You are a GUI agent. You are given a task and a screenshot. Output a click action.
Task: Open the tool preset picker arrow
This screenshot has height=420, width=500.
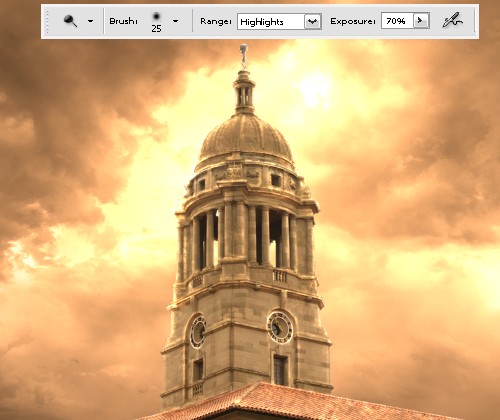click(90, 21)
